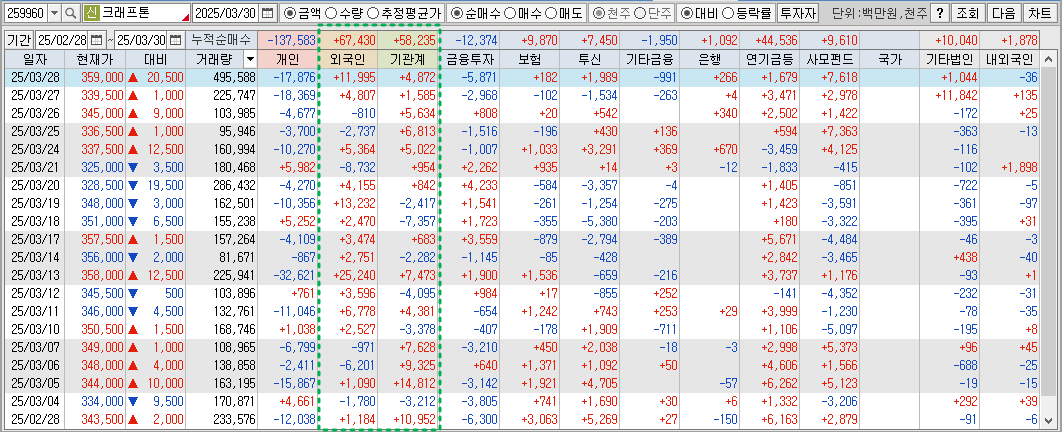The width and height of the screenshot is (1062, 432).
Task: Click the 외국인 column header
Action: click(x=347, y=60)
